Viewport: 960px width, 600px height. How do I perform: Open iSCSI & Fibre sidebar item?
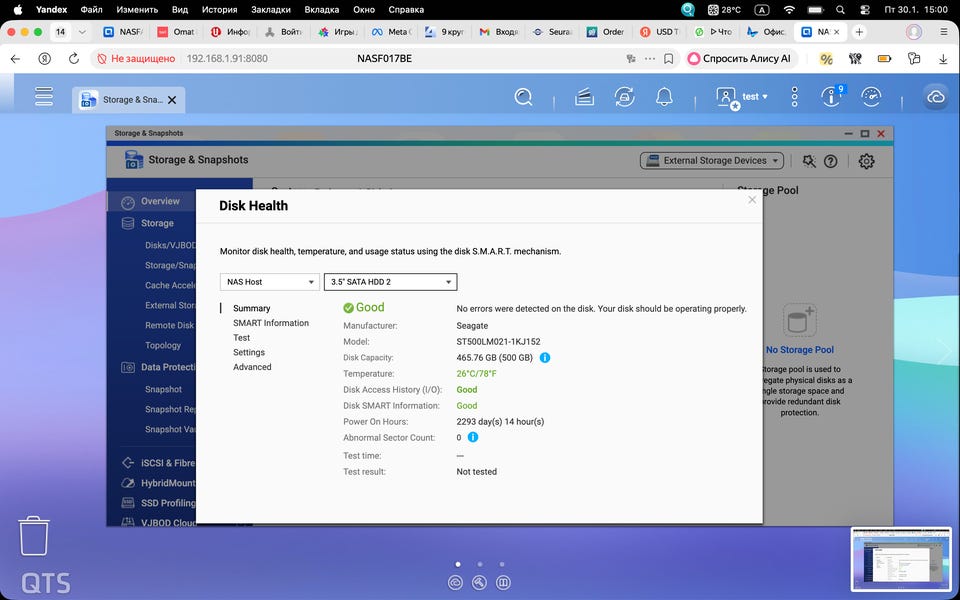tap(158, 463)
